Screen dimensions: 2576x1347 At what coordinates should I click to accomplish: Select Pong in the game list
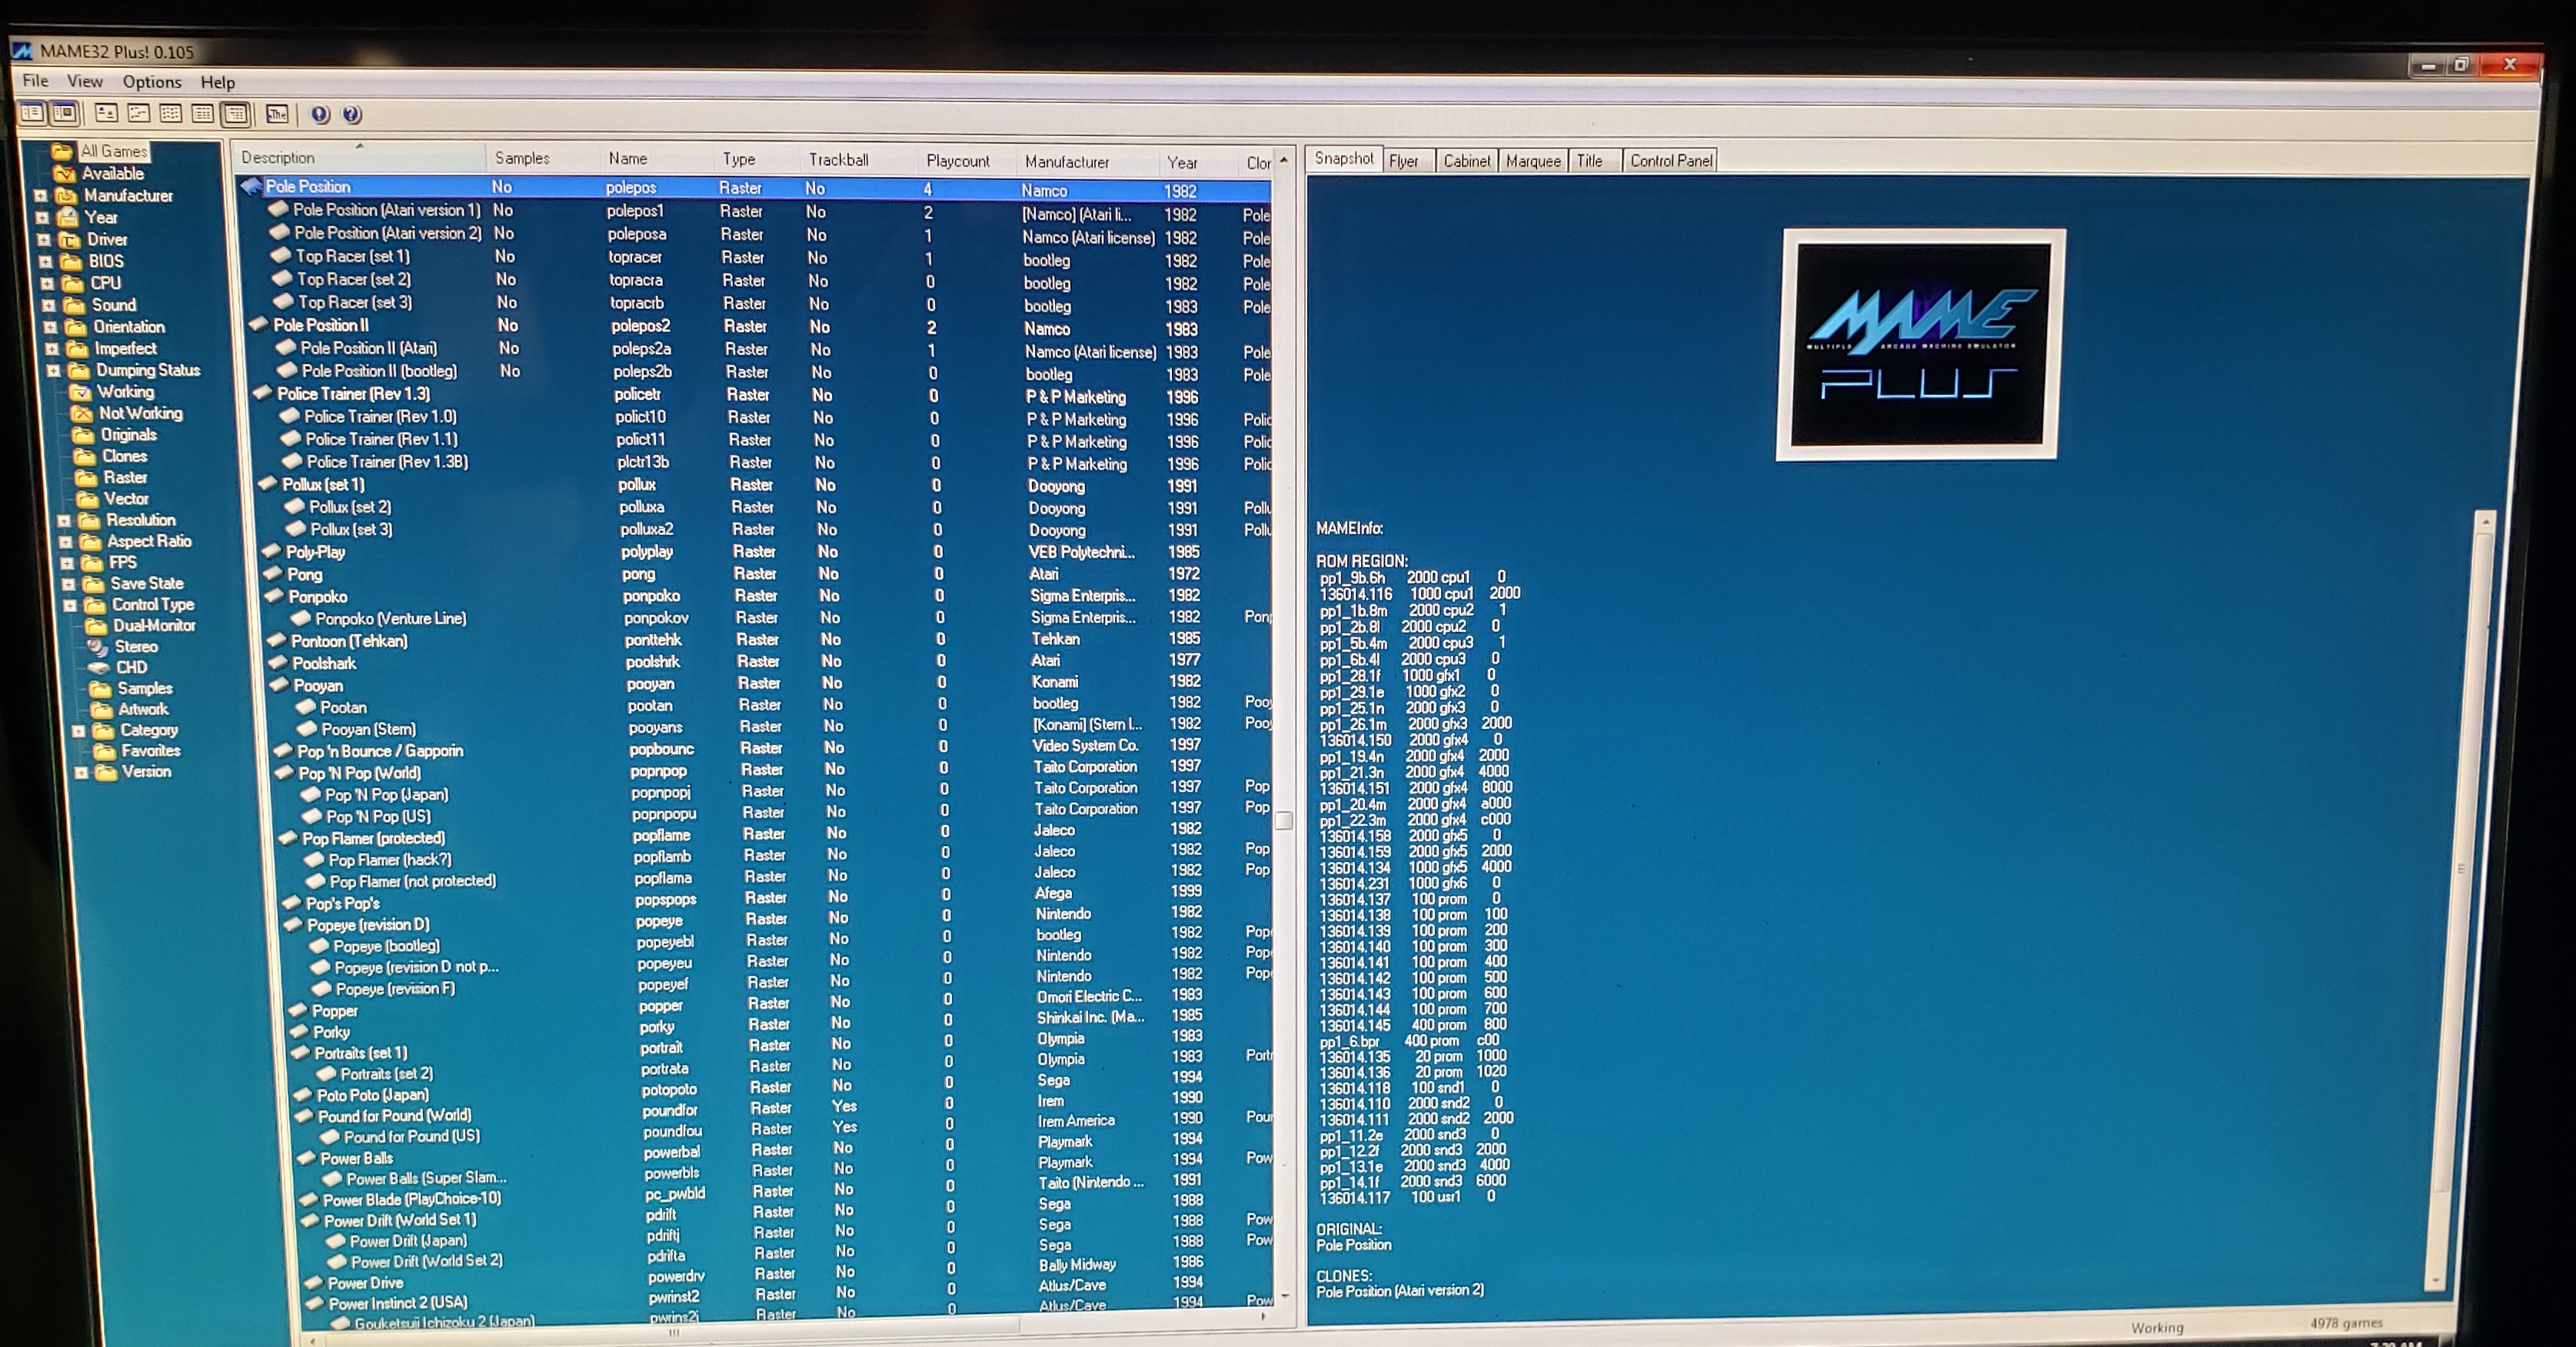point(305,575)
